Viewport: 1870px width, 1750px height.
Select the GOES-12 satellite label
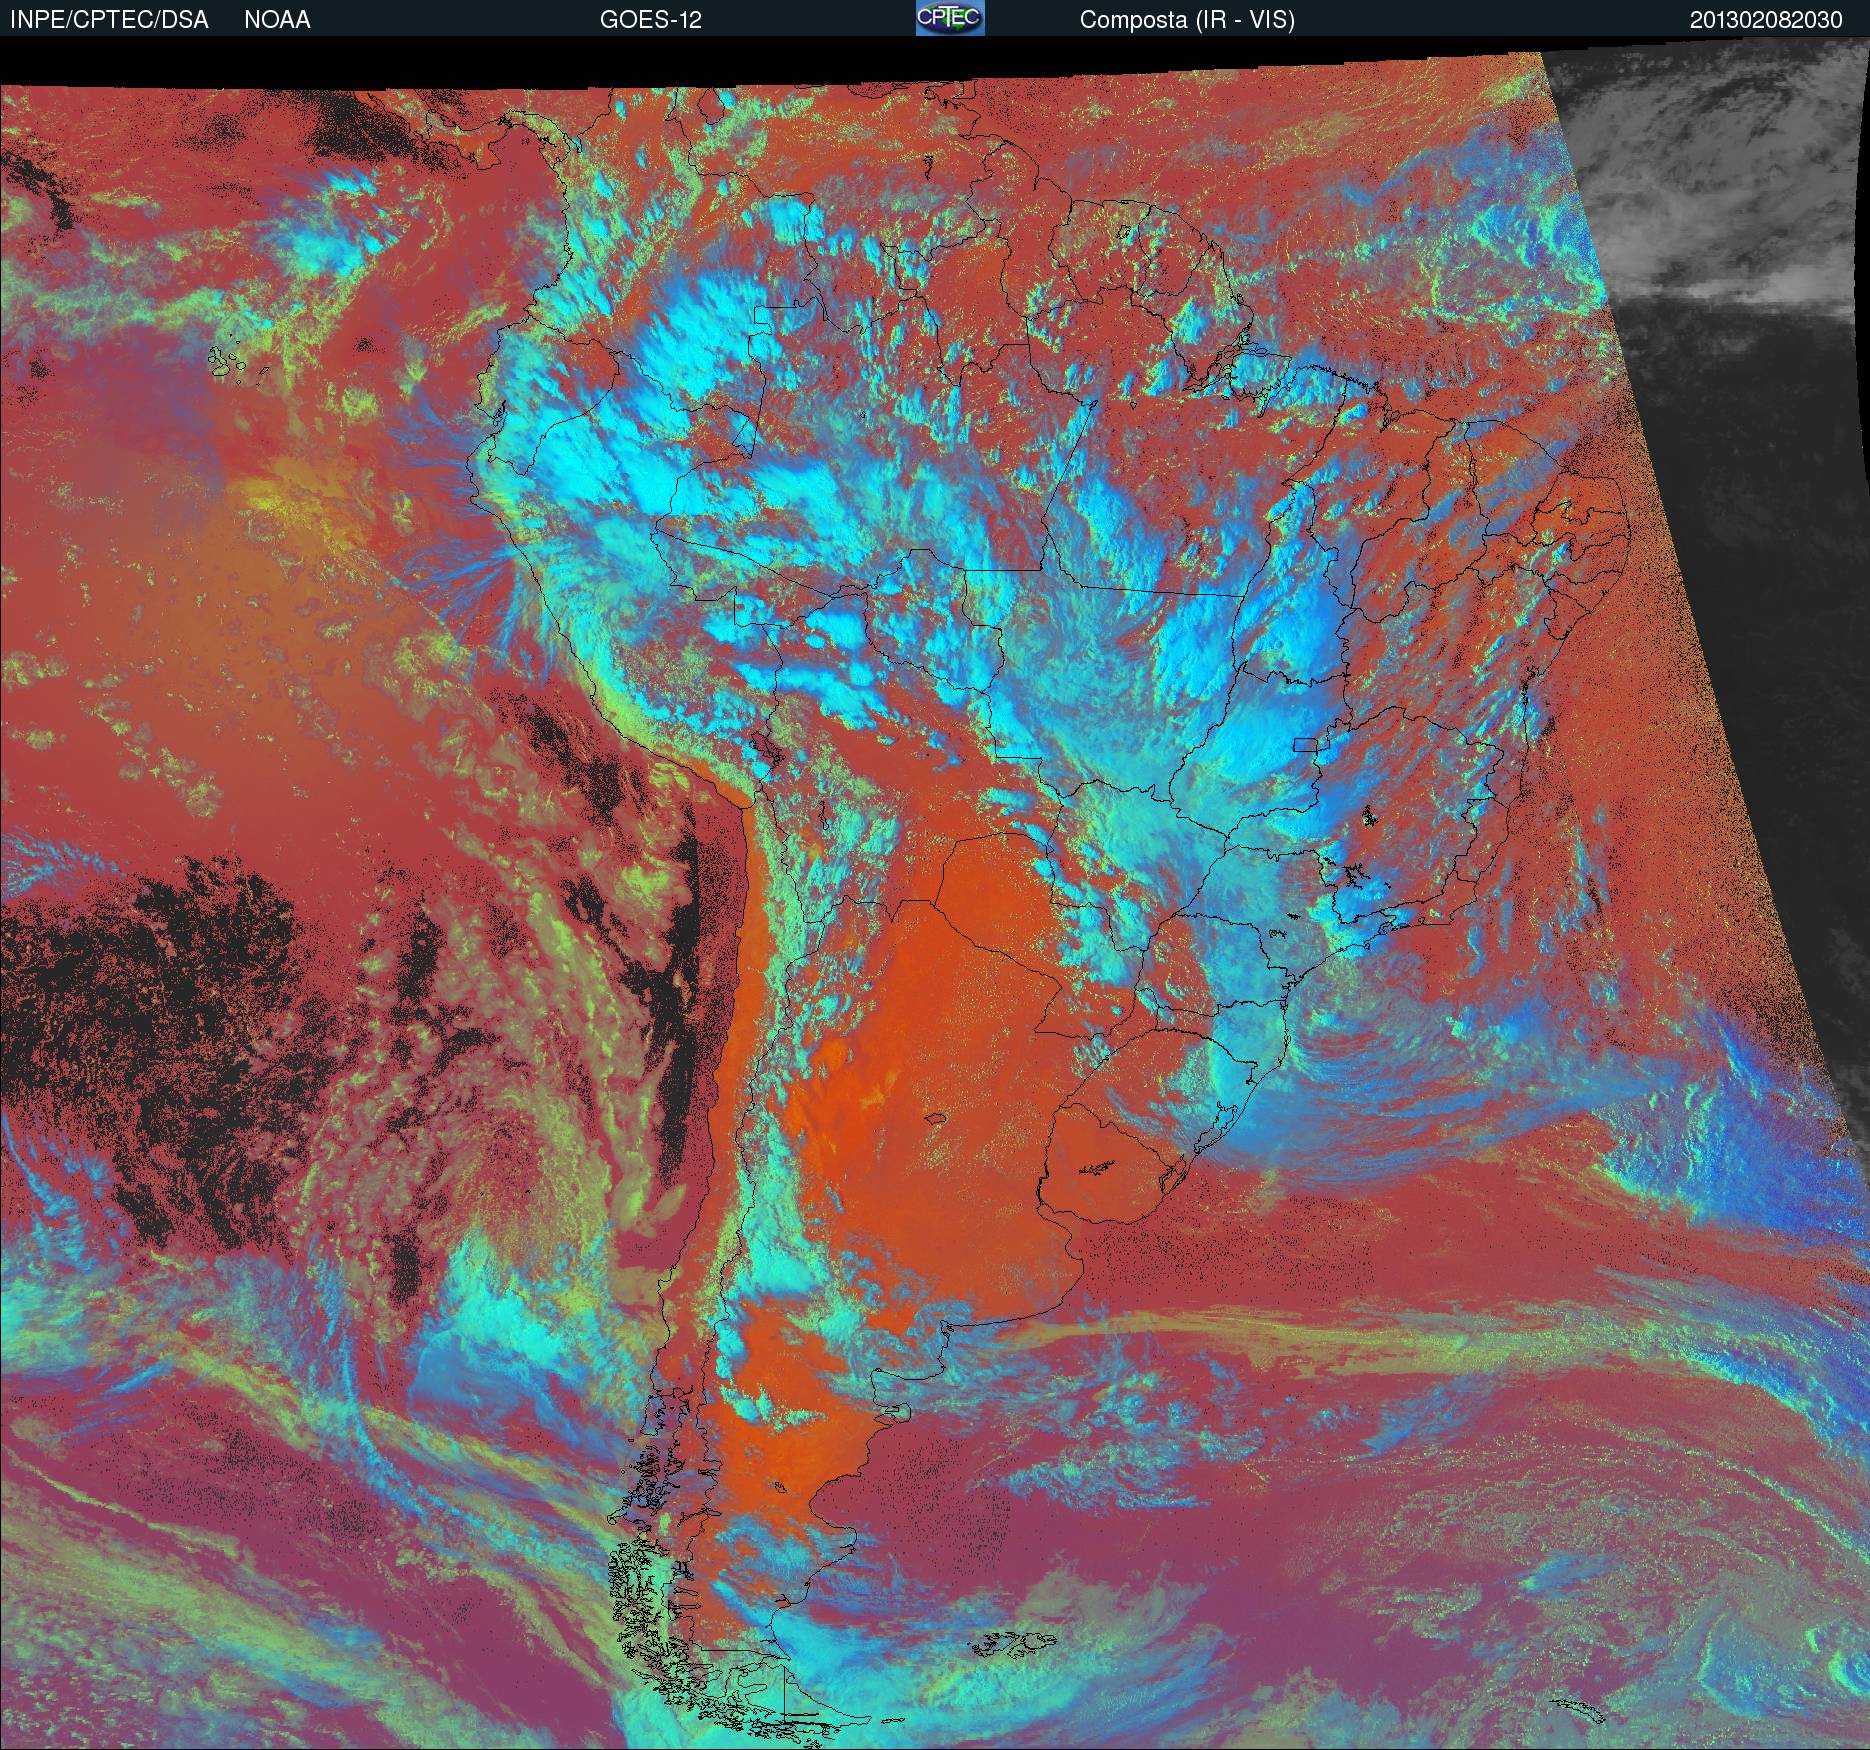click(650, 20)
